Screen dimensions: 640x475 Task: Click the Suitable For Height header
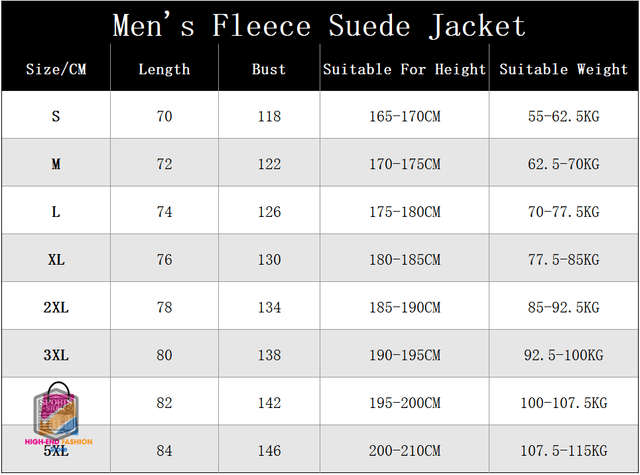click(404, 69)
